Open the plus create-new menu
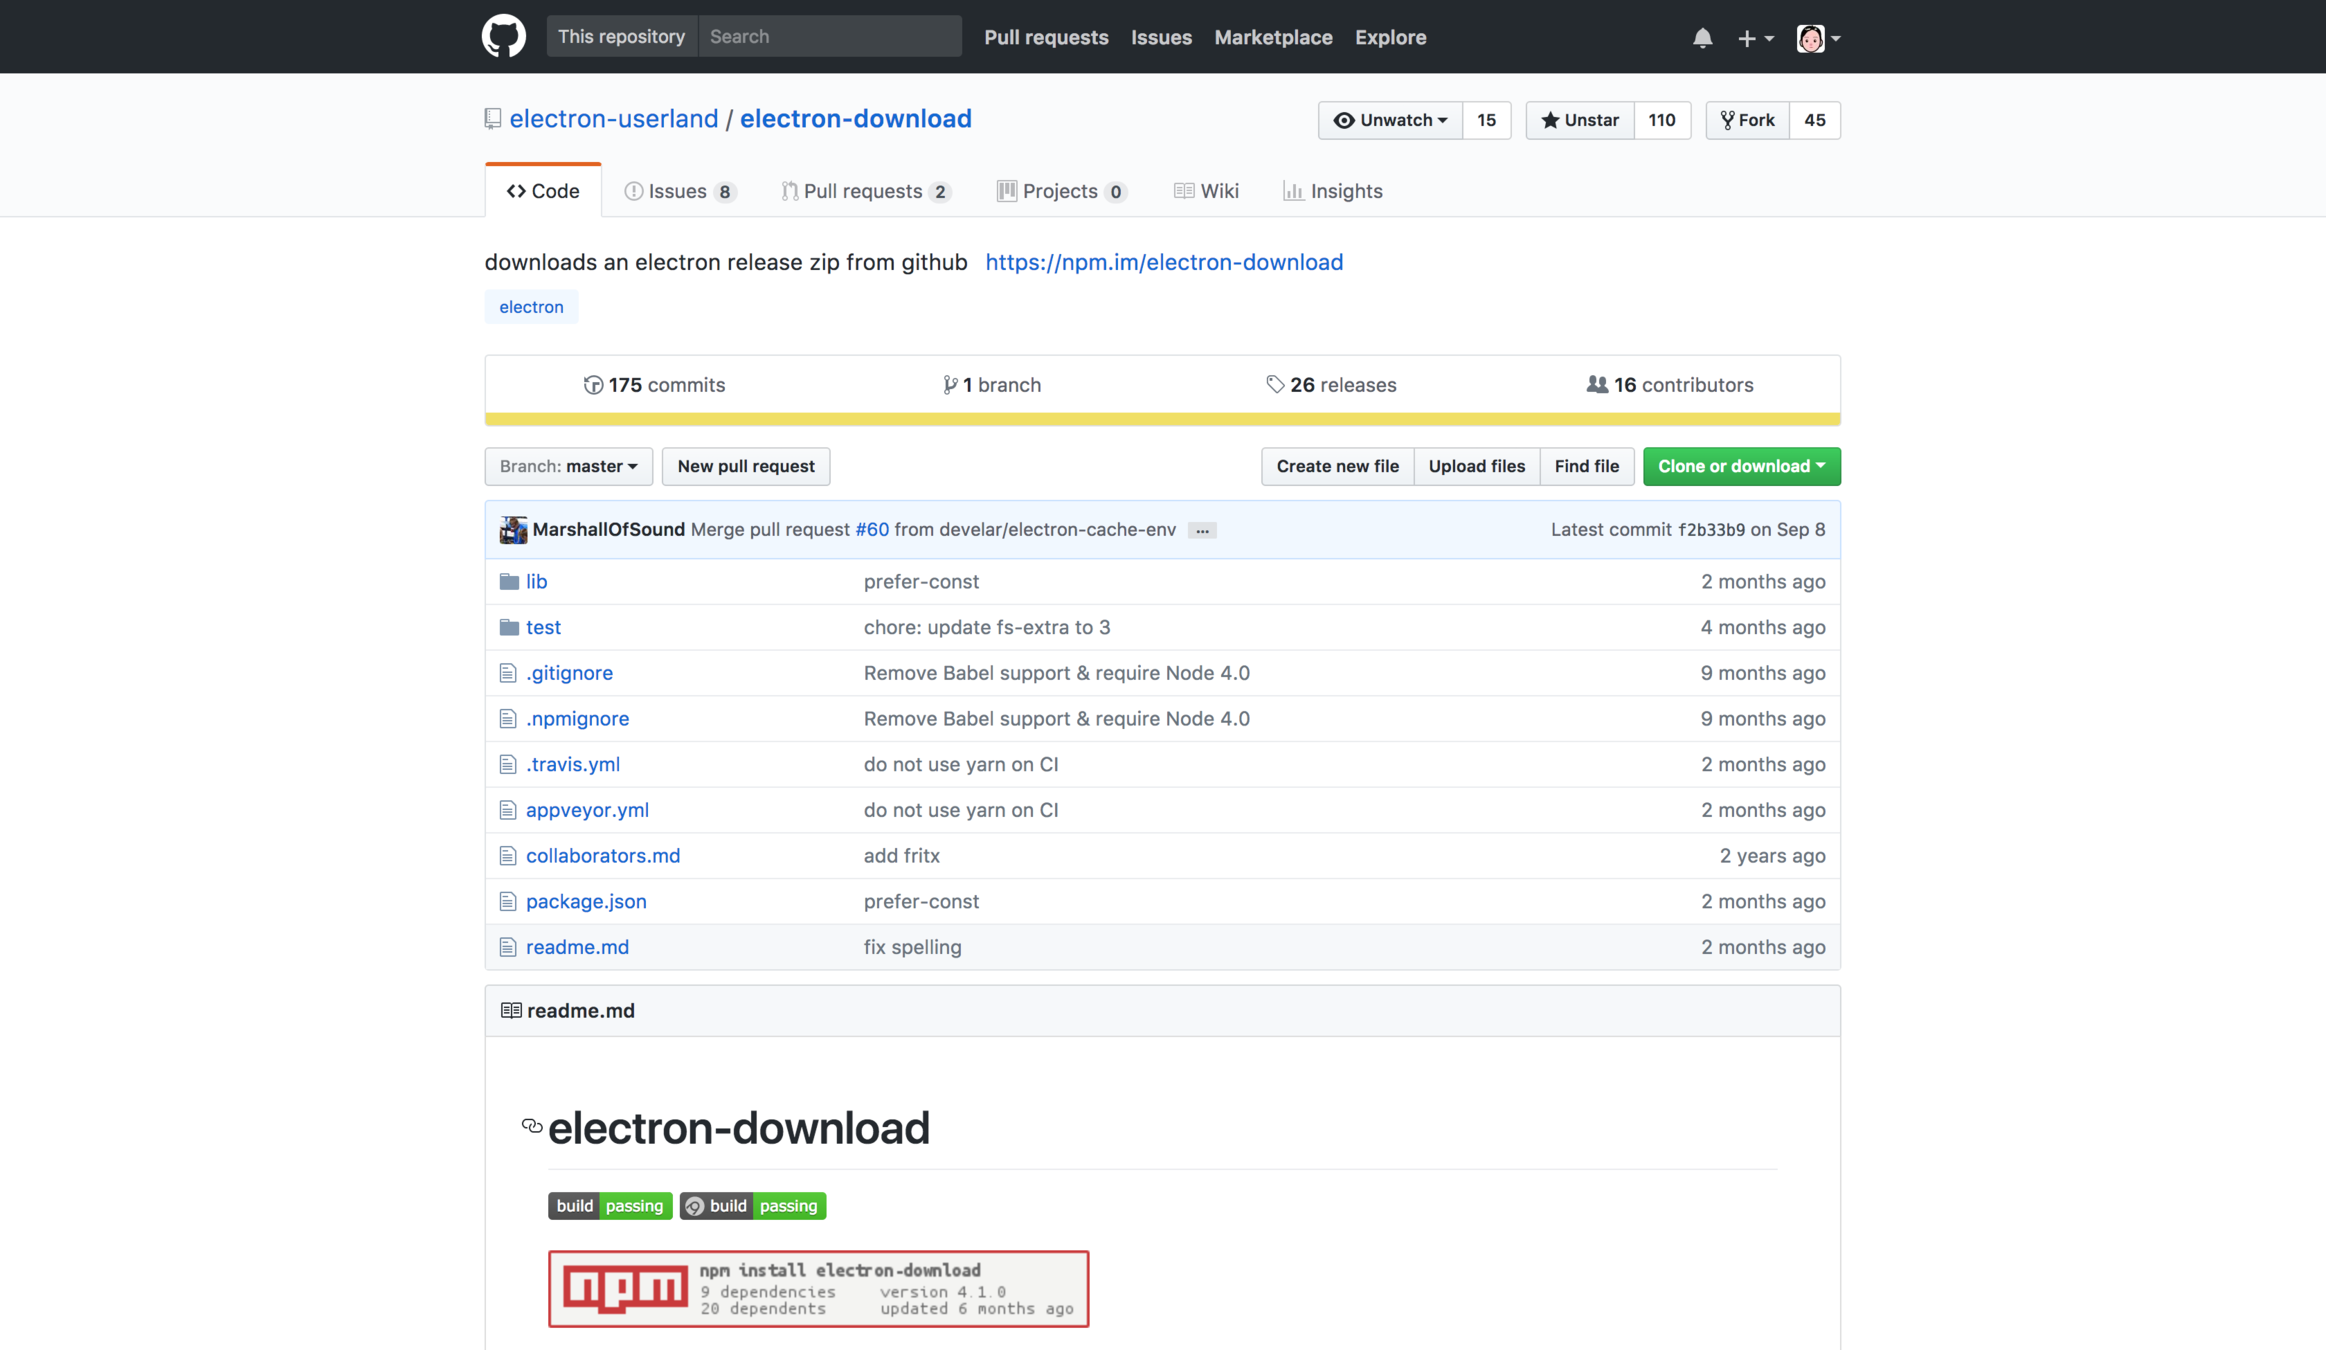Image resolution: width=2326 pixels, height=1350 pixels. (1754, 38)
